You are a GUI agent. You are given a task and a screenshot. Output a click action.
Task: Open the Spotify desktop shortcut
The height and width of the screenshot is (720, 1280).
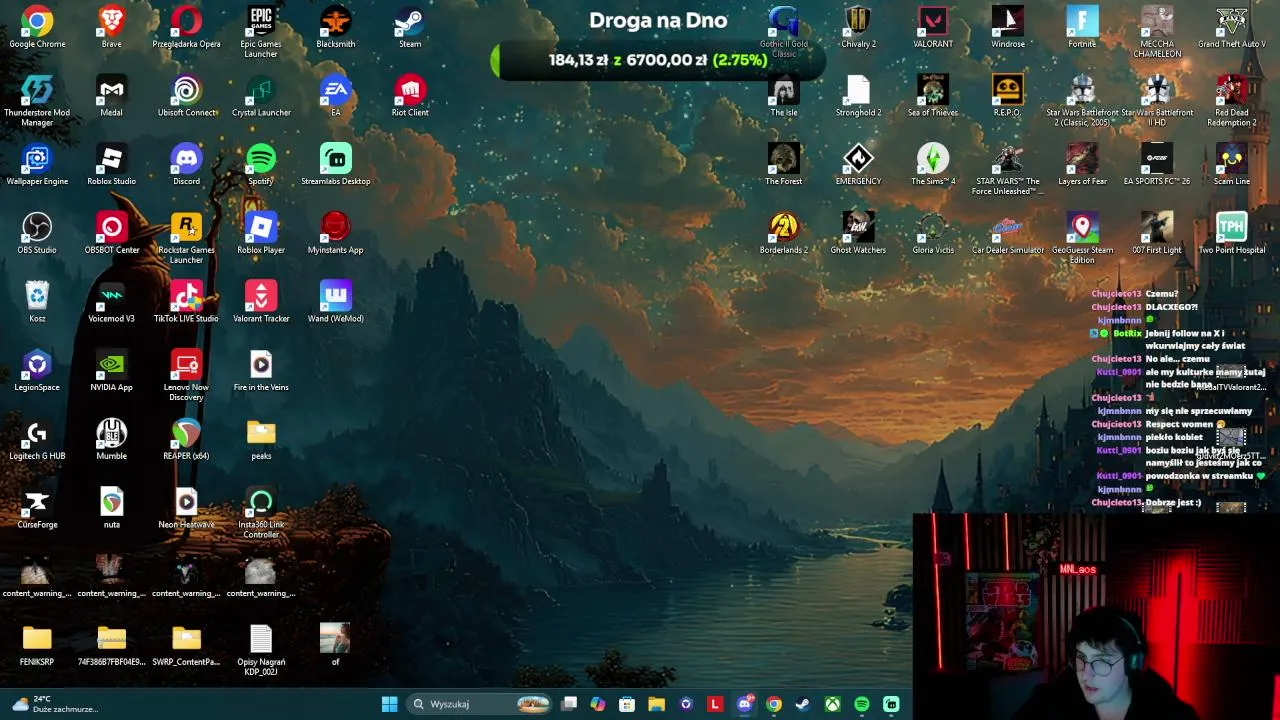(261, 165)
